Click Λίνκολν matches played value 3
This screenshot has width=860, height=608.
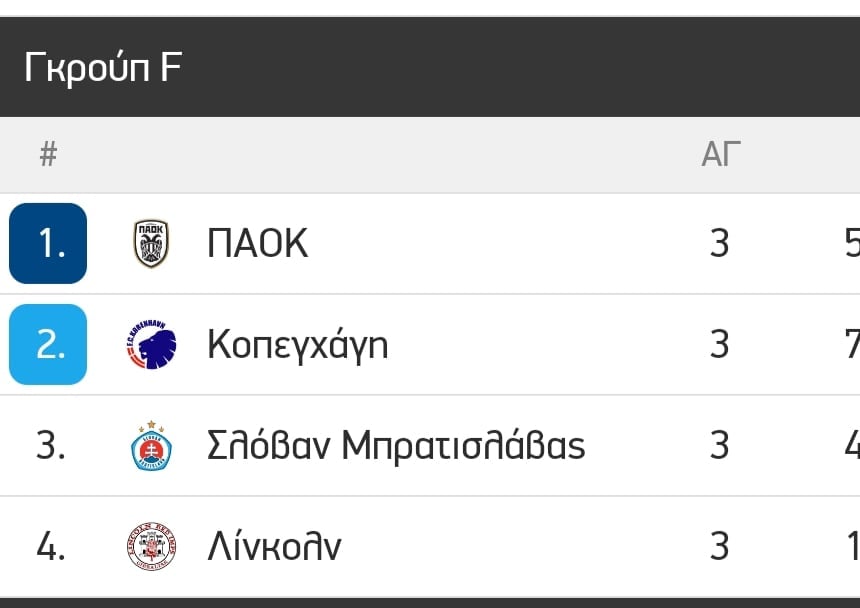tap(720, 547)
